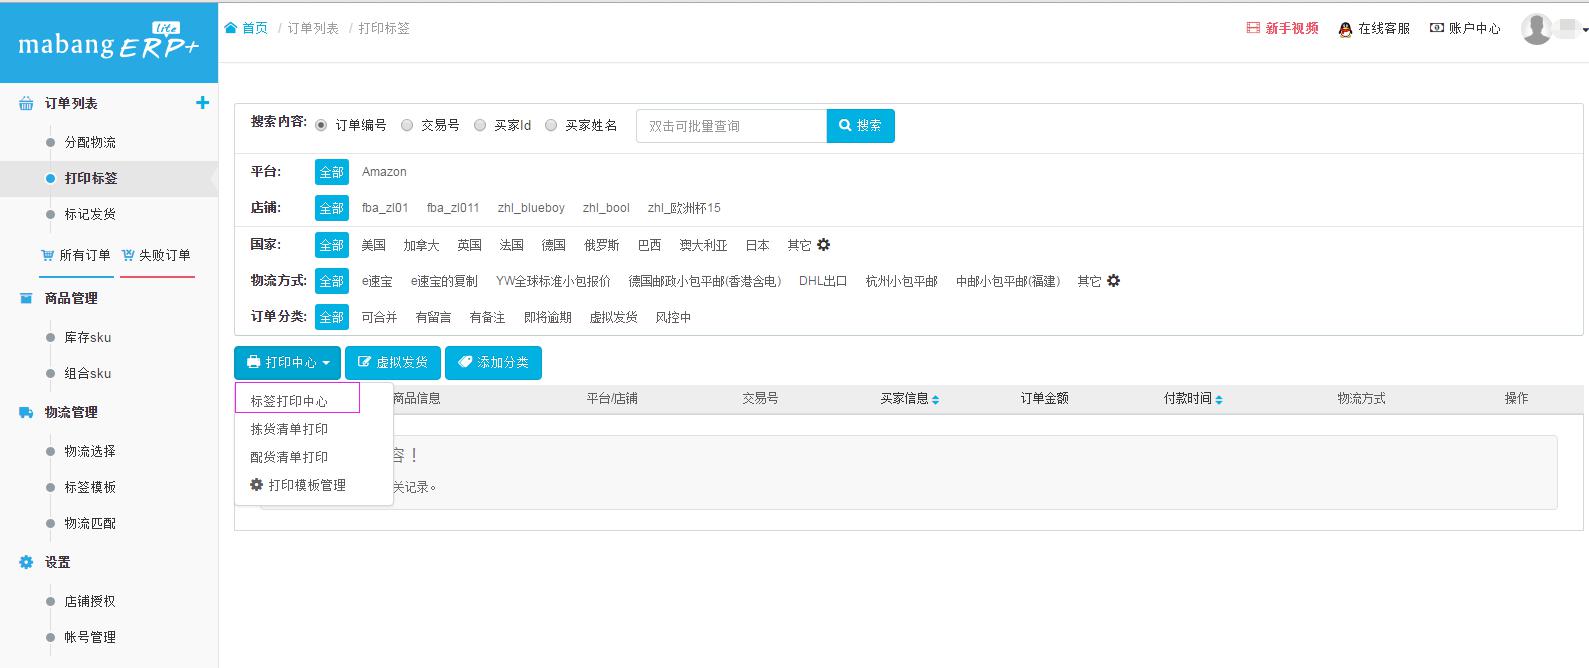Switch to the 失败订单 tab

[x=156, y=255]
